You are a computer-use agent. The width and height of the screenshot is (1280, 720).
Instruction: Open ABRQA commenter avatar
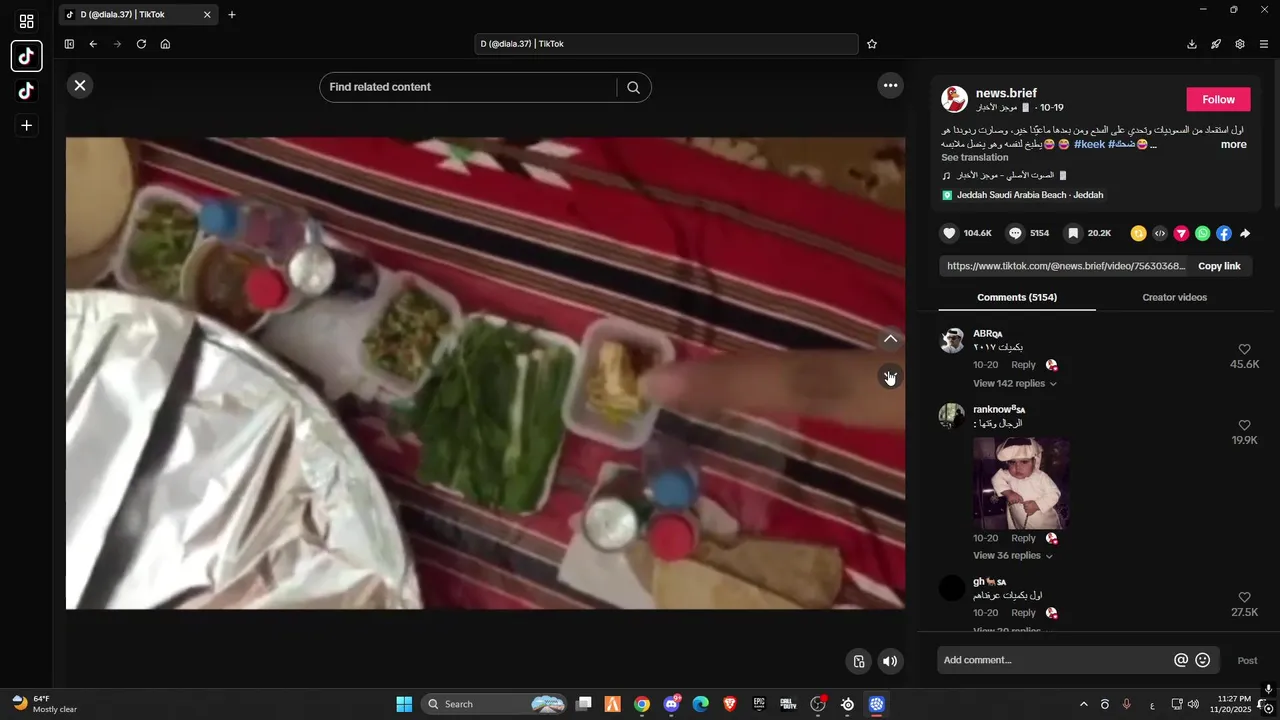point(952,340)
